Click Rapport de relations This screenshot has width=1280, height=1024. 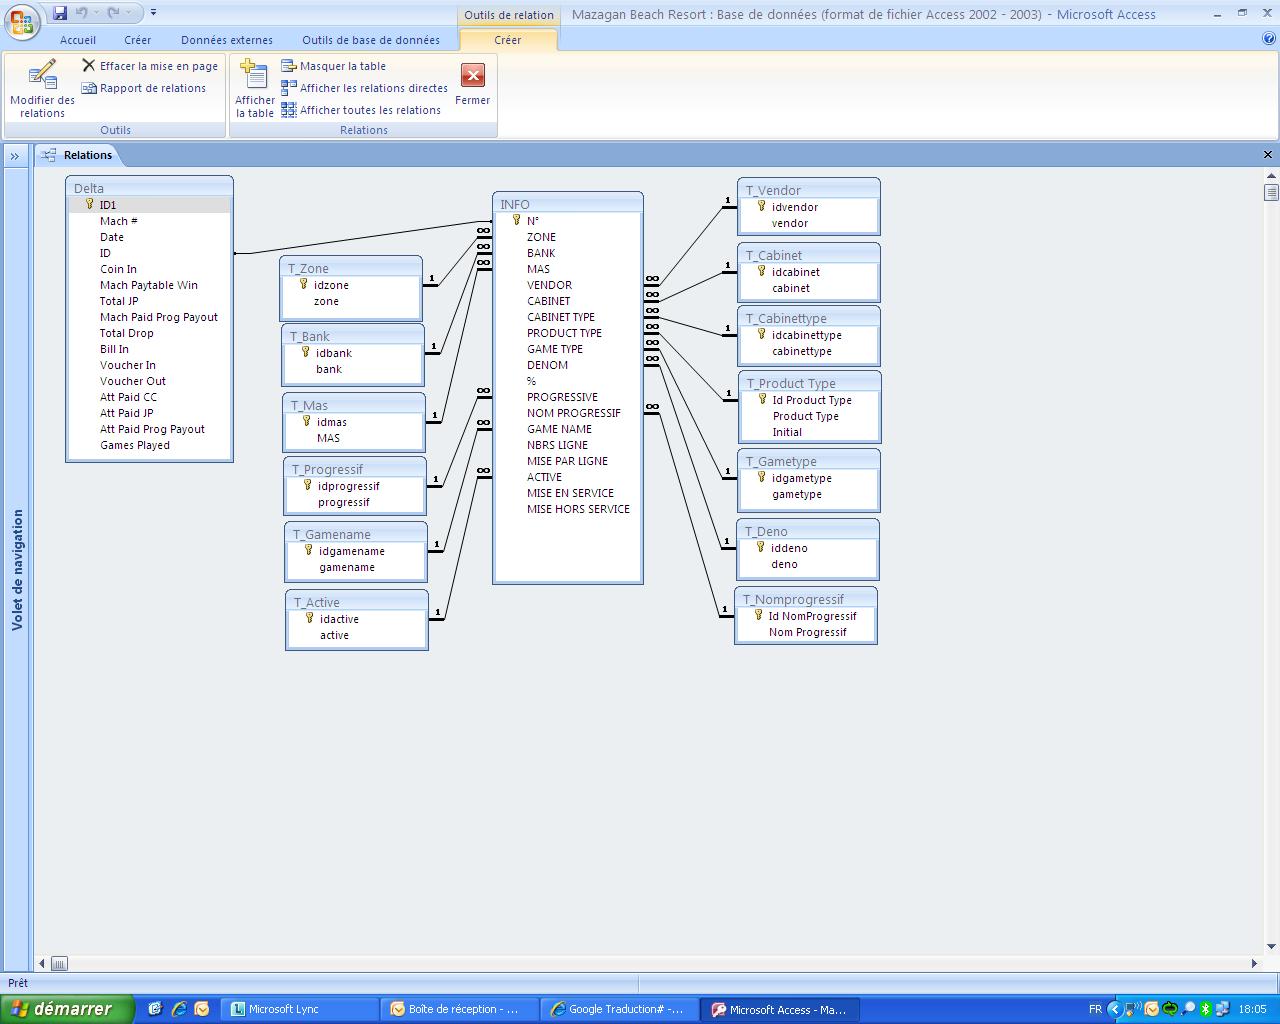(144, 88)
